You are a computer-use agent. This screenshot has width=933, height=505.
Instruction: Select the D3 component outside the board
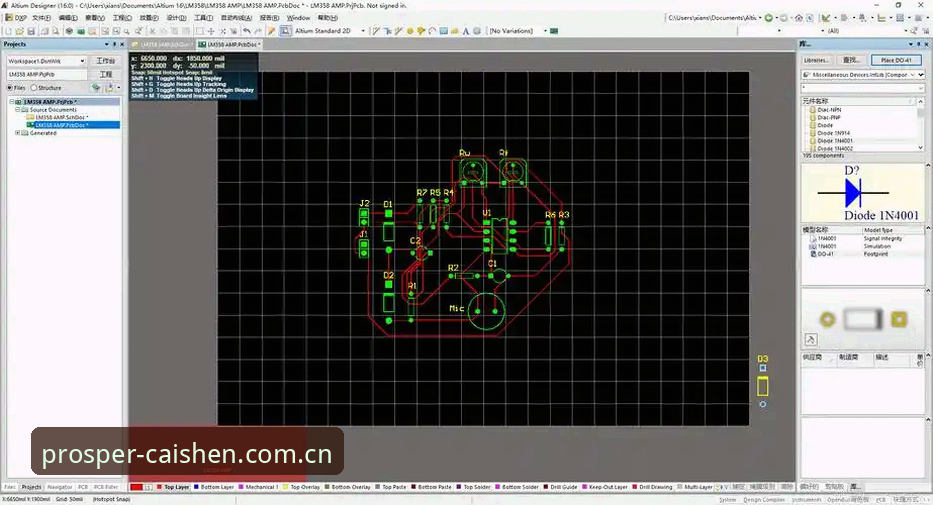(x=763, y=384)
